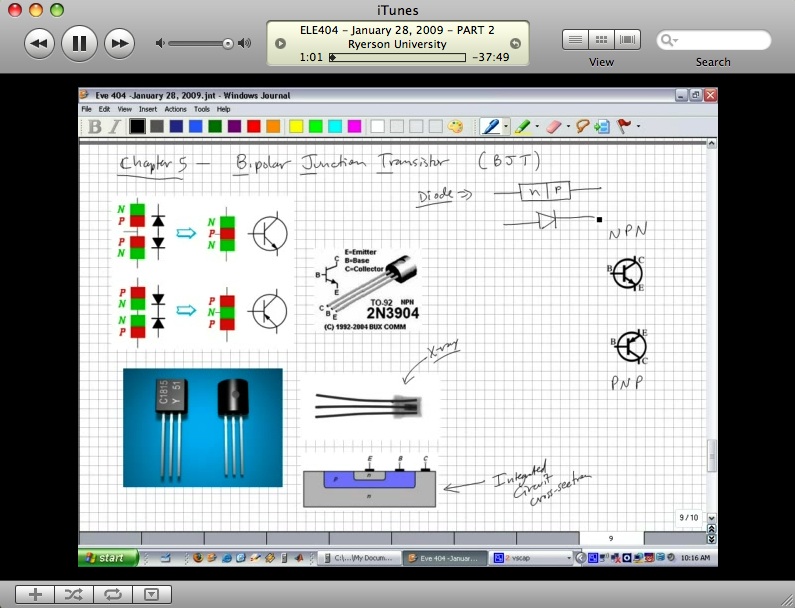Screen dimensions: 795x608
Task: Select the Pen tool in Windows Journal
Action: tap(490, 127)
